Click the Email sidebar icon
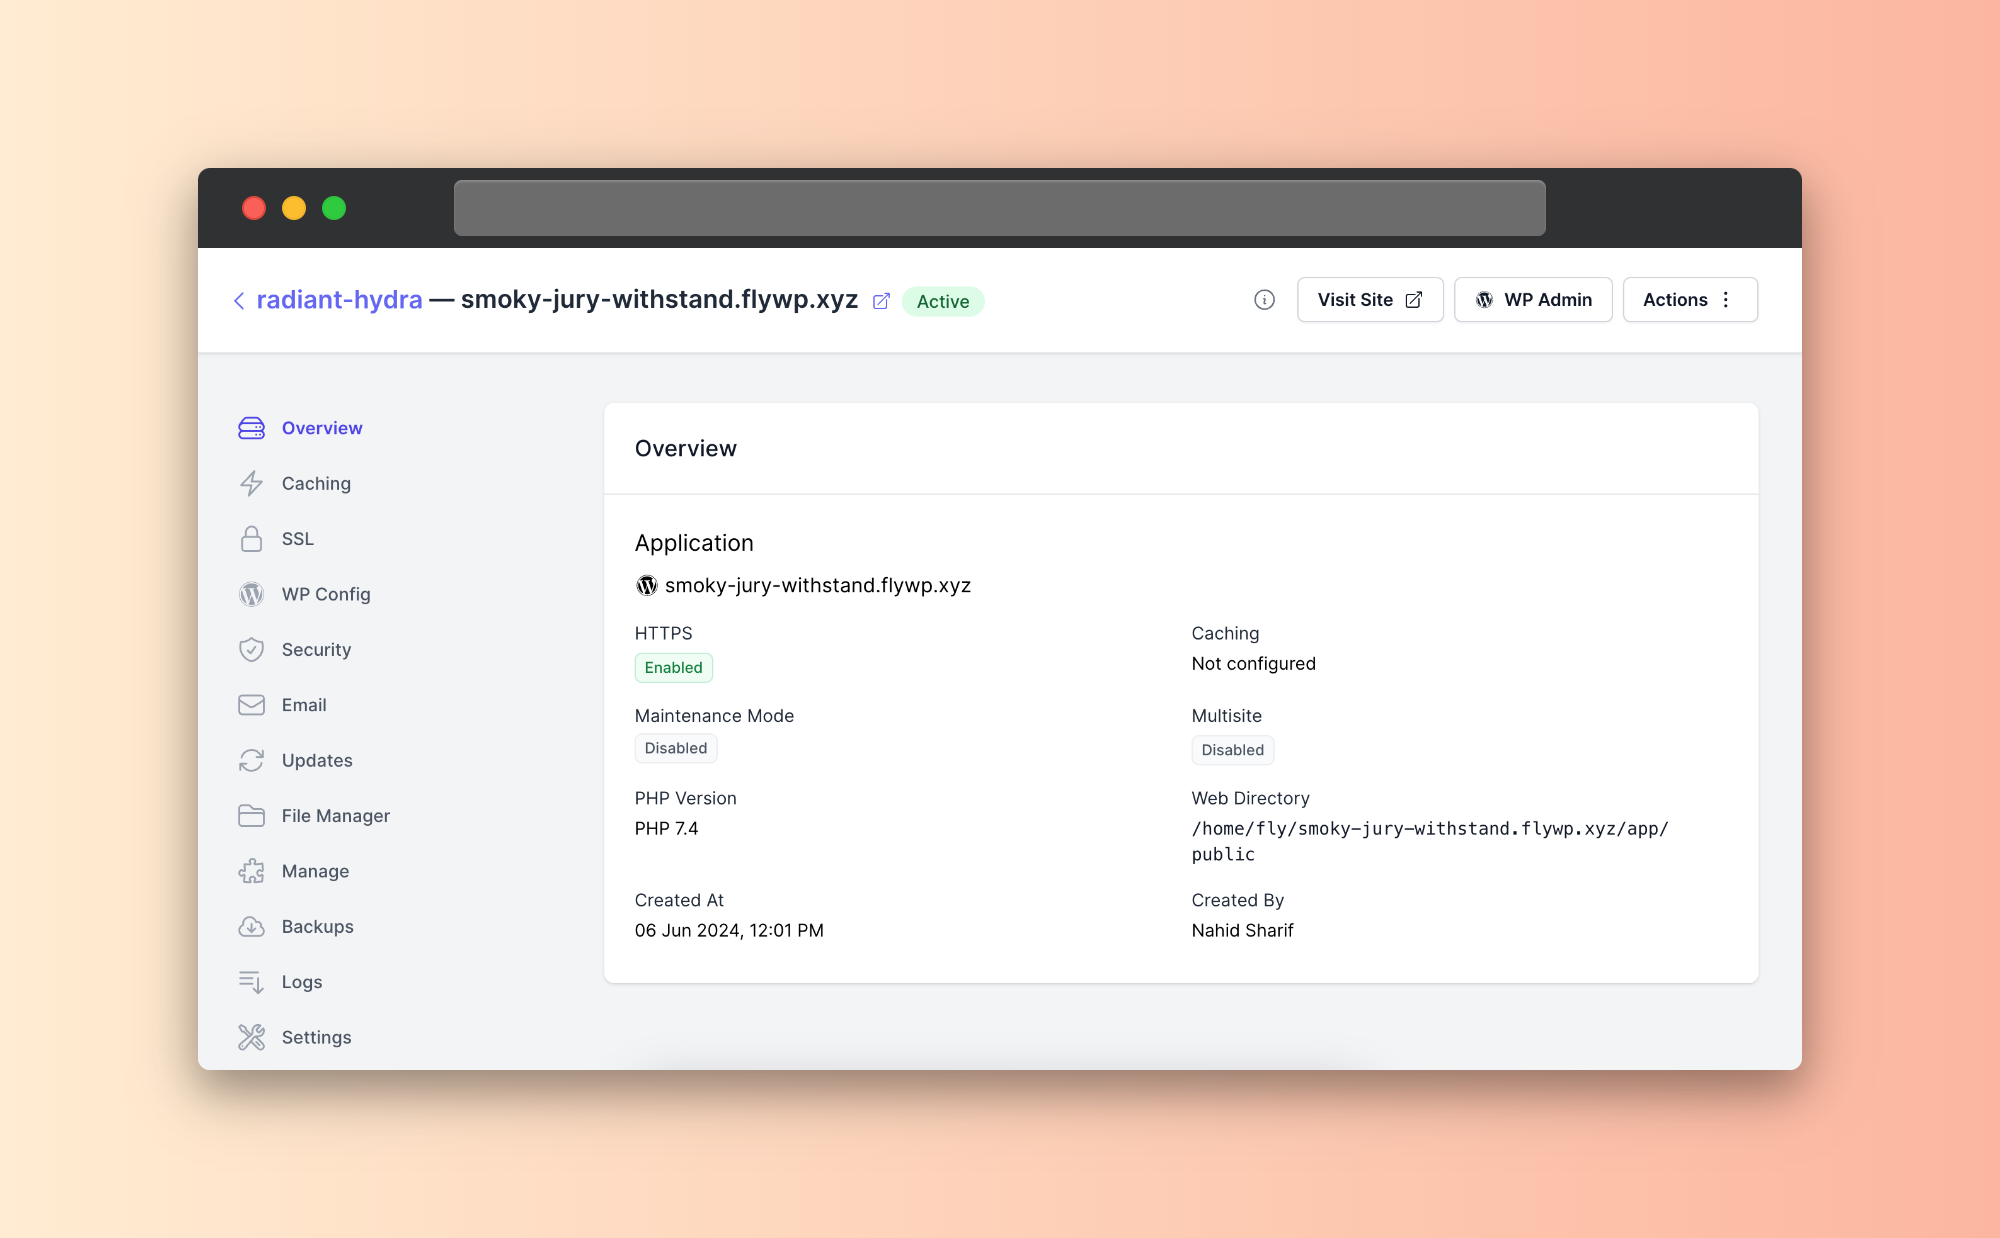This screenshot has height=1238, width=2000. (253, 704)
